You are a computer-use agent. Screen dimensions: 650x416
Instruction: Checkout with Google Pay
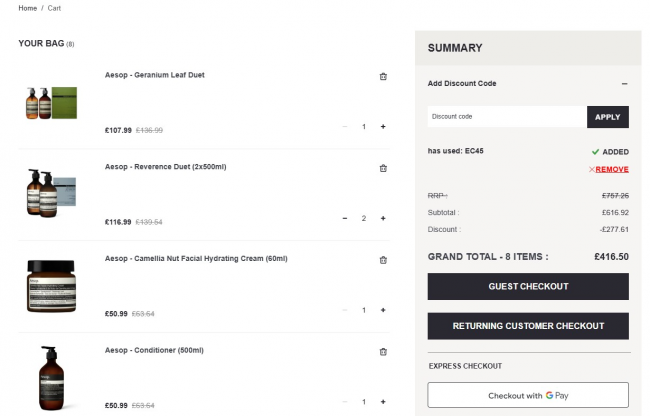click(x=528, y=395)
